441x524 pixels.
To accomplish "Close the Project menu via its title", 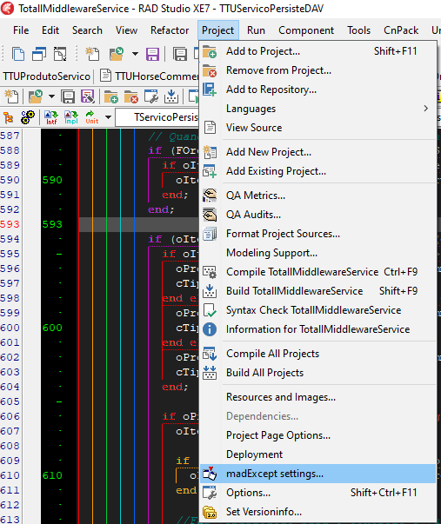I will (x=218, y=30).
